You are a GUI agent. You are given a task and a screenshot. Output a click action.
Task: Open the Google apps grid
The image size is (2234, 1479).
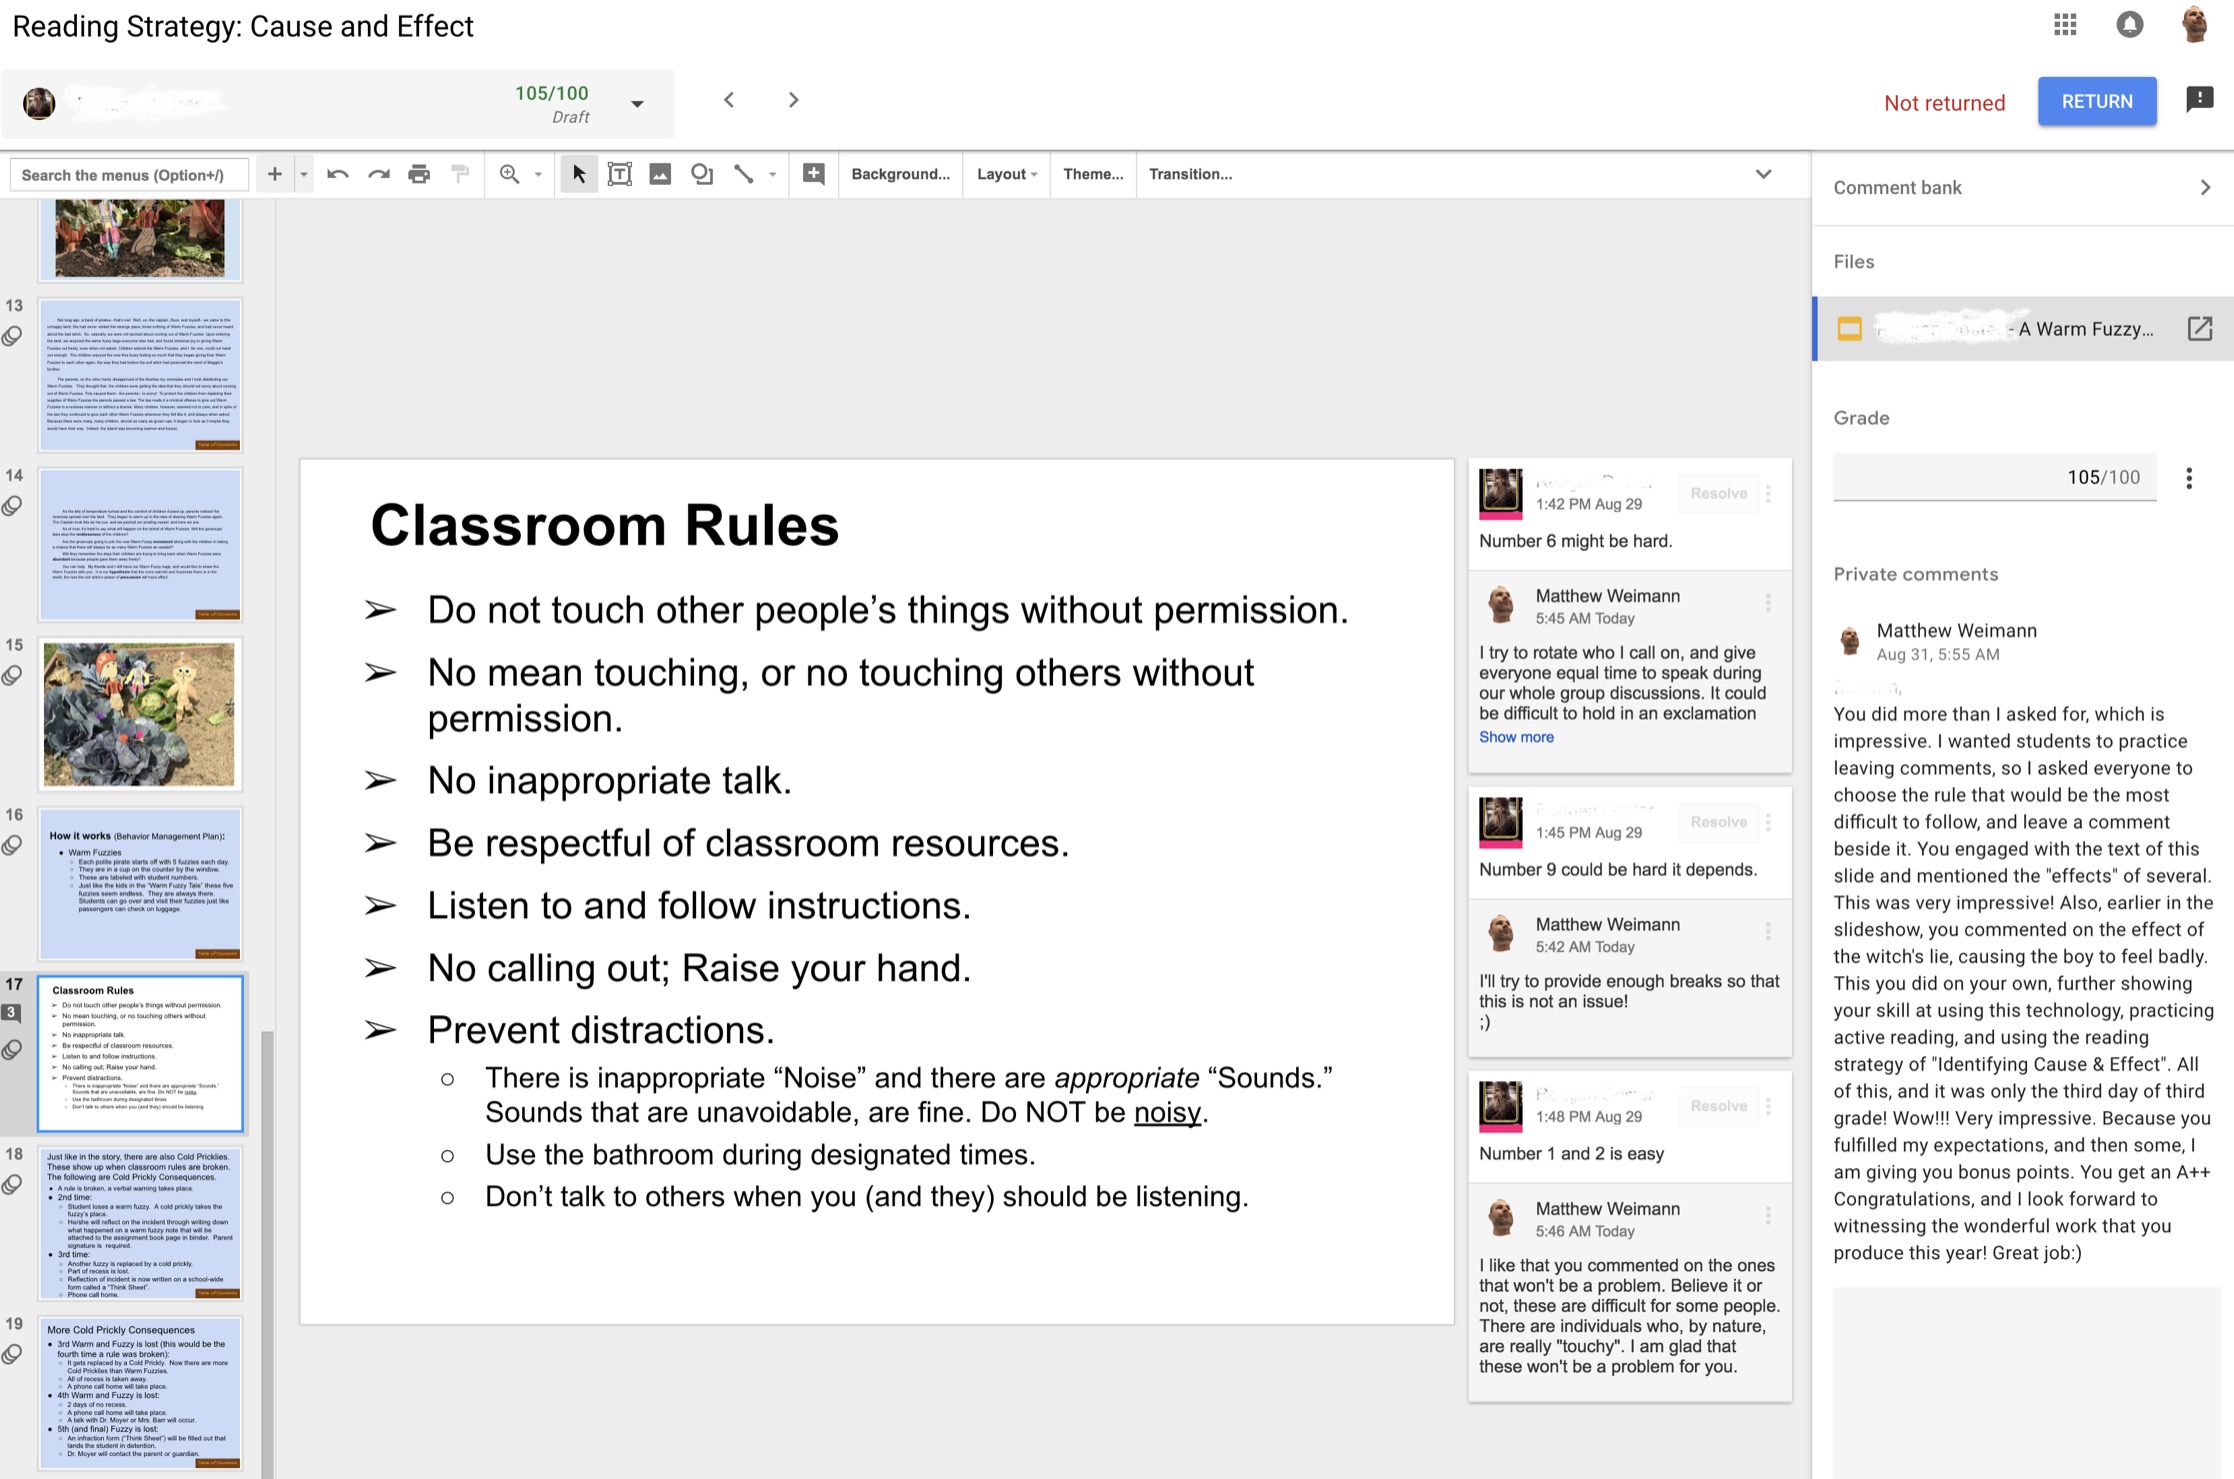(x=2065, y=25)
